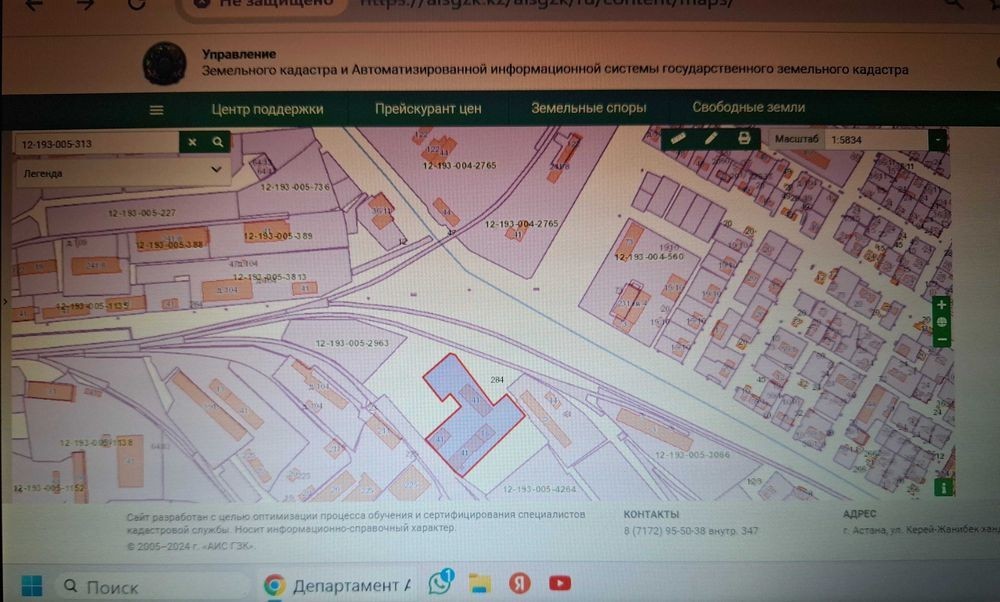
Task: Open the green info button
Action: pyautogui.click(x=943, y=488)
